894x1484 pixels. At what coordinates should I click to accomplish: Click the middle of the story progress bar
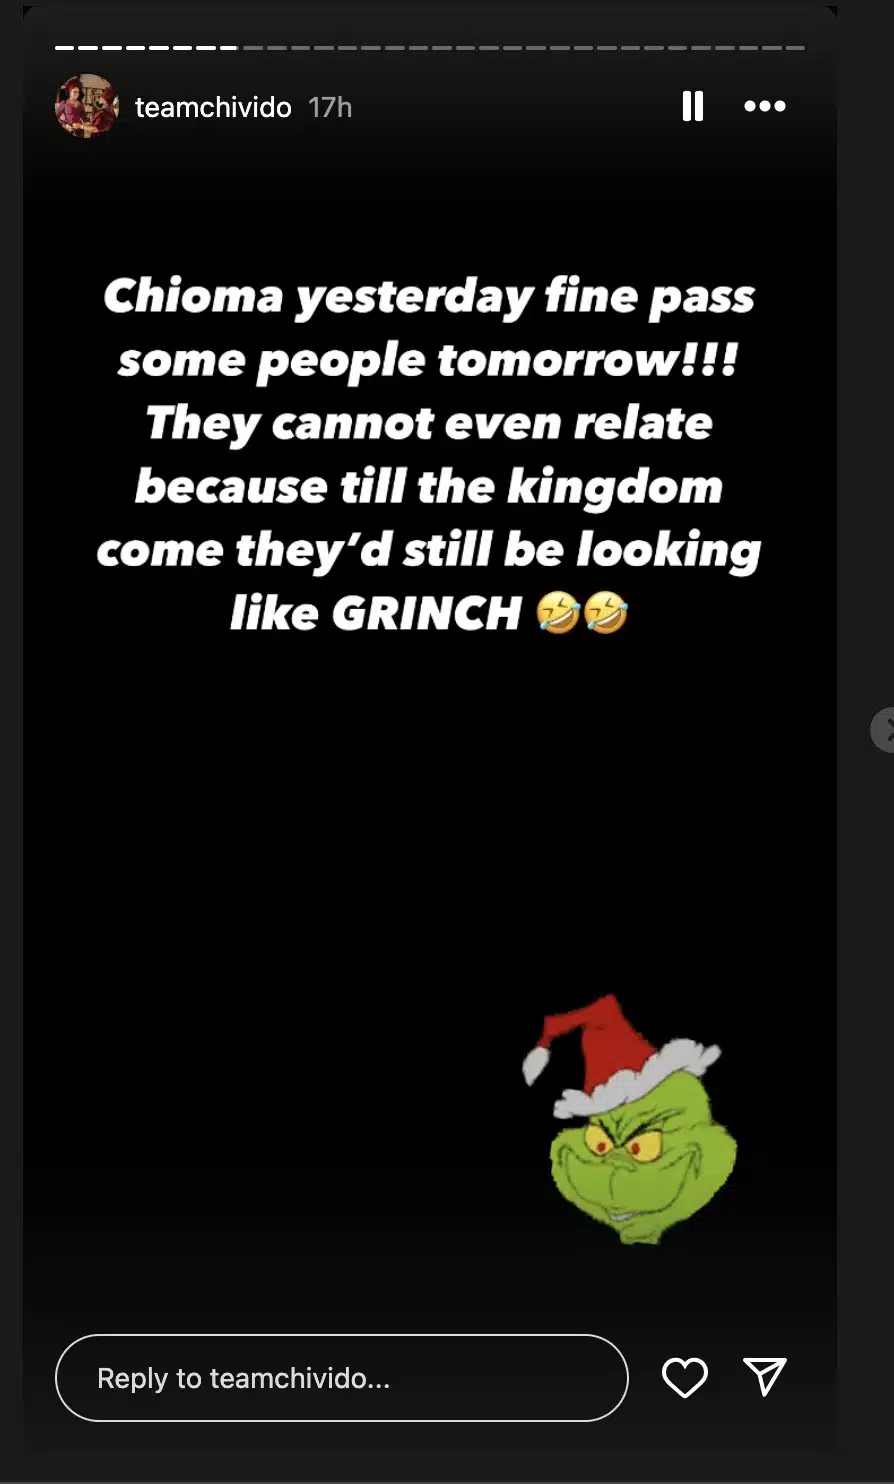pyautogui.click(x=430, y=47)
